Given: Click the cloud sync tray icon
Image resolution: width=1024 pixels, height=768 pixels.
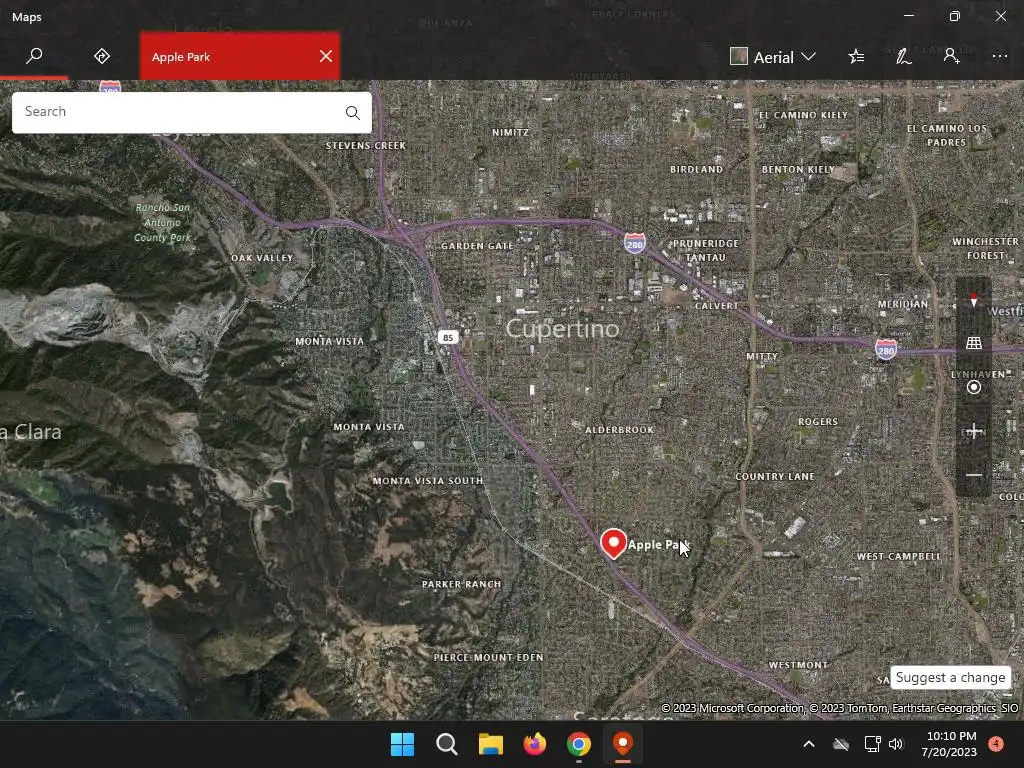Looking at the screenshot, I should 841,744.
